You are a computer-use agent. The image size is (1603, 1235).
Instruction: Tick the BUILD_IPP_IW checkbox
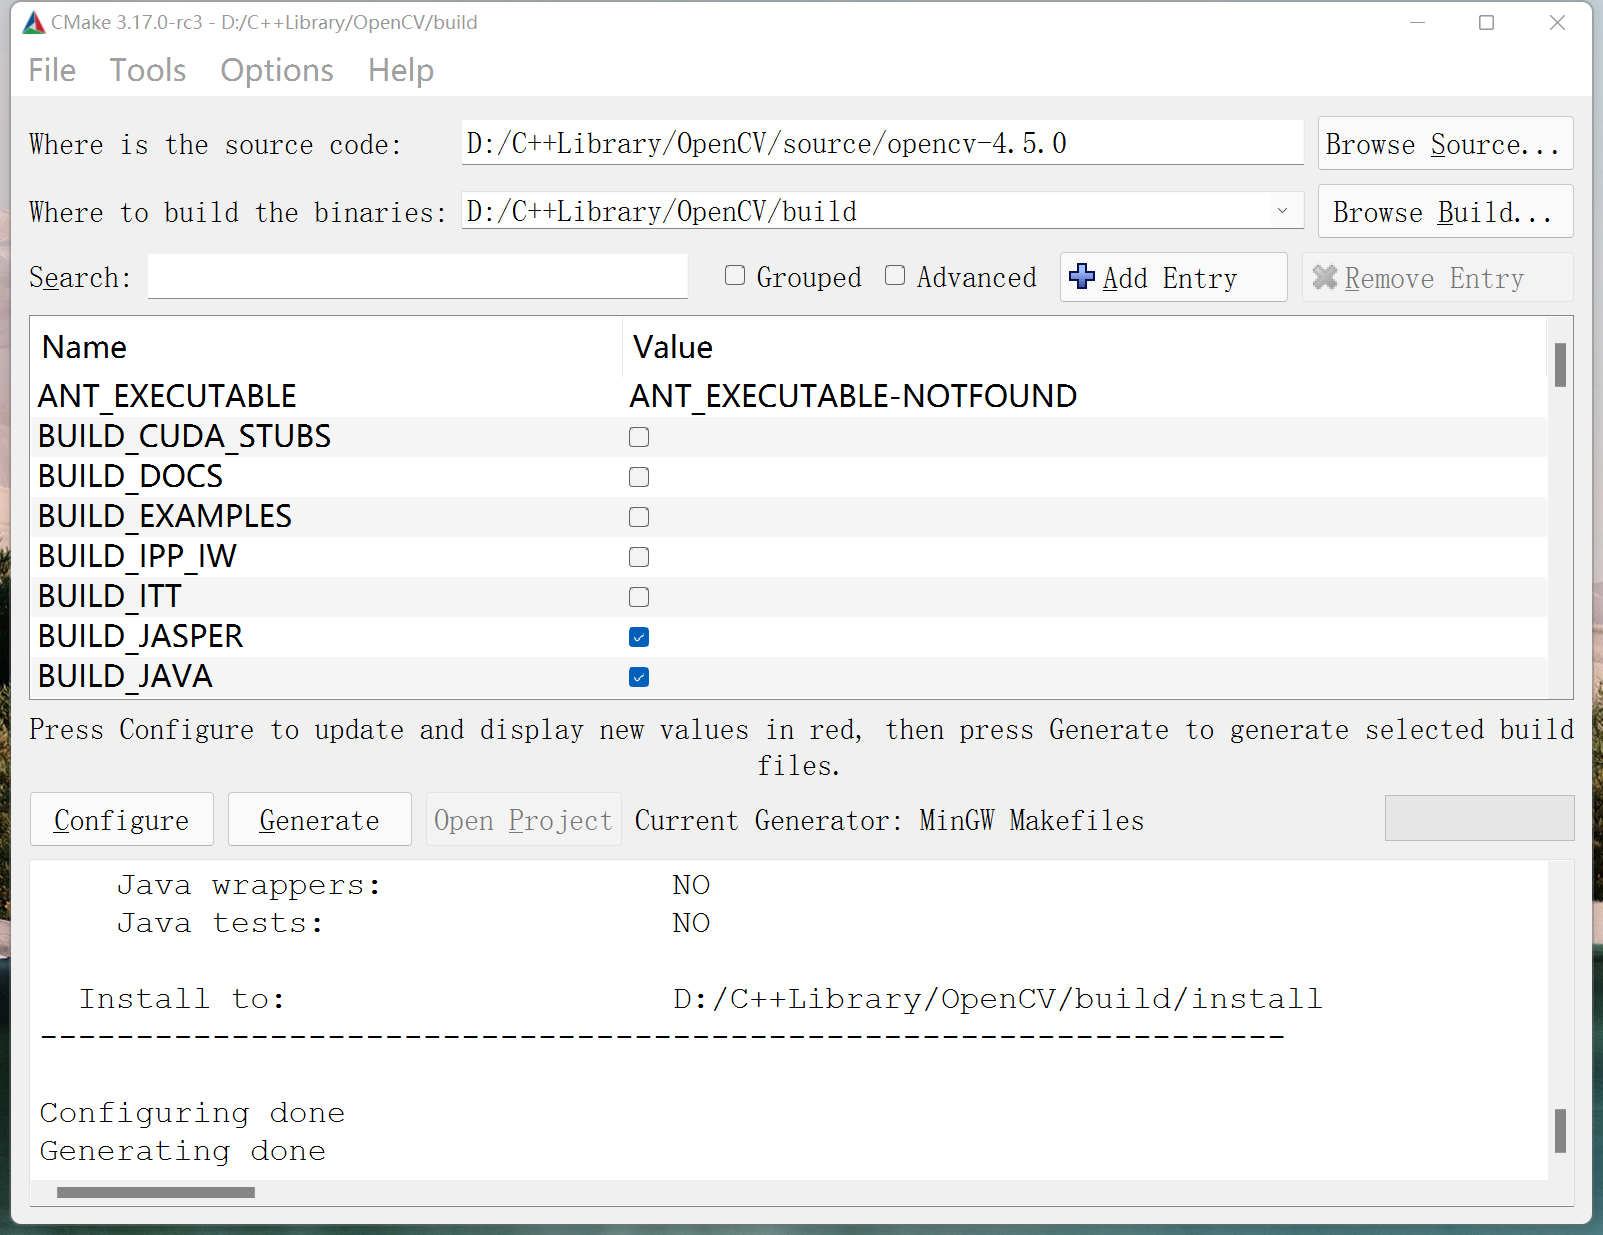639,557
